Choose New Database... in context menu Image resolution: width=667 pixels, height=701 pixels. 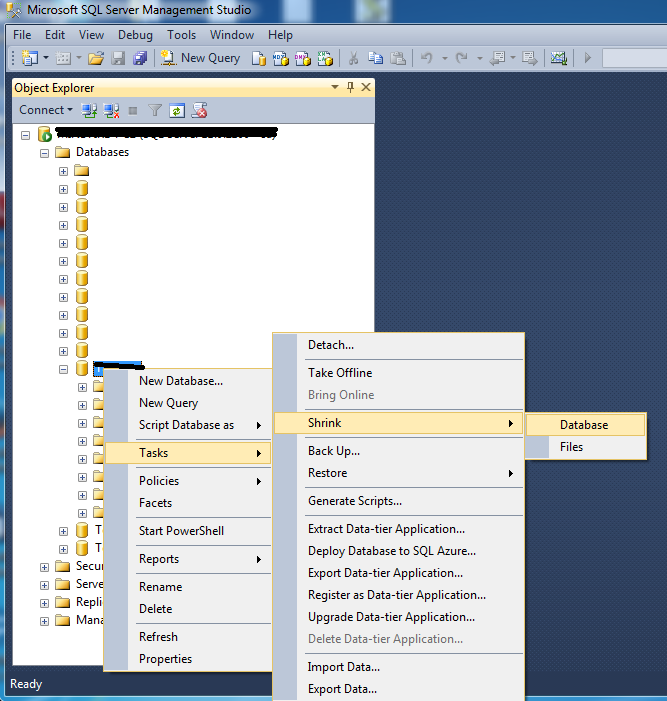point(188,381)
